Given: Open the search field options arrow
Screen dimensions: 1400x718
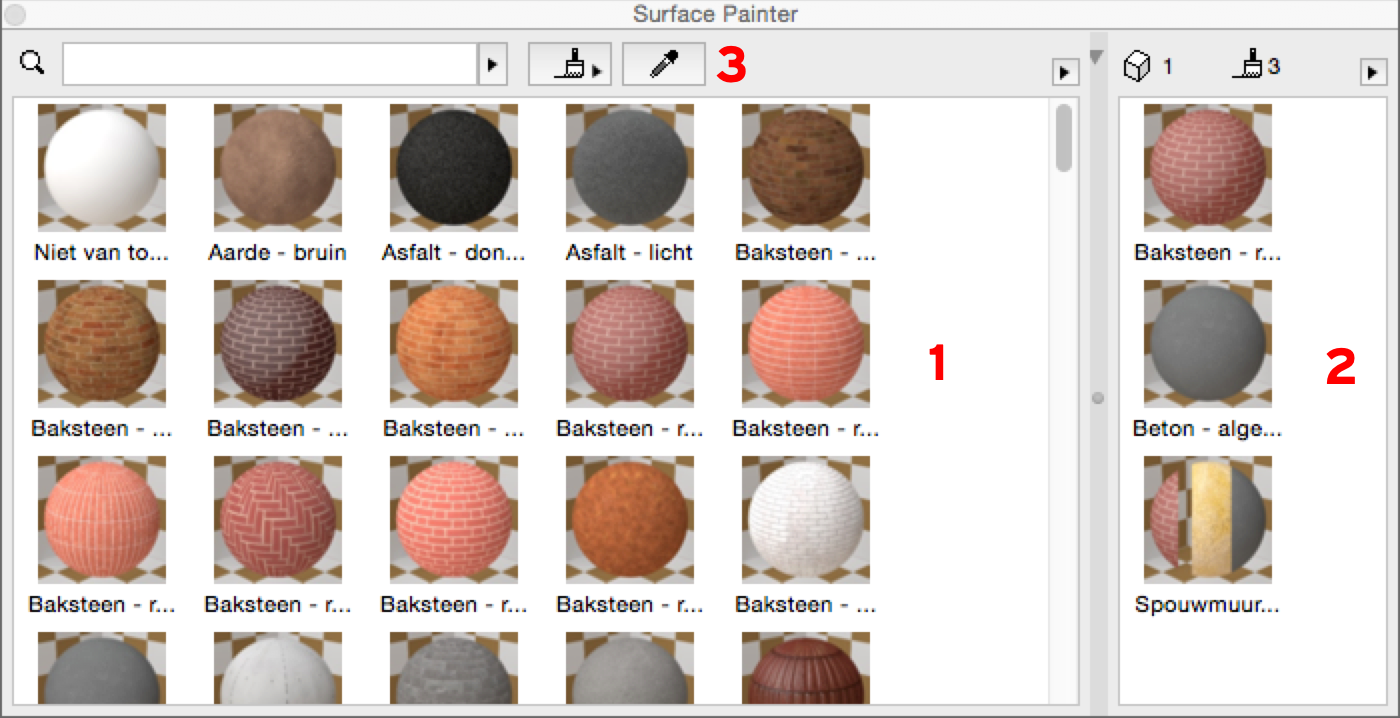Looking at the screenshot, I should pyautogui.click(x=493, y=64).
